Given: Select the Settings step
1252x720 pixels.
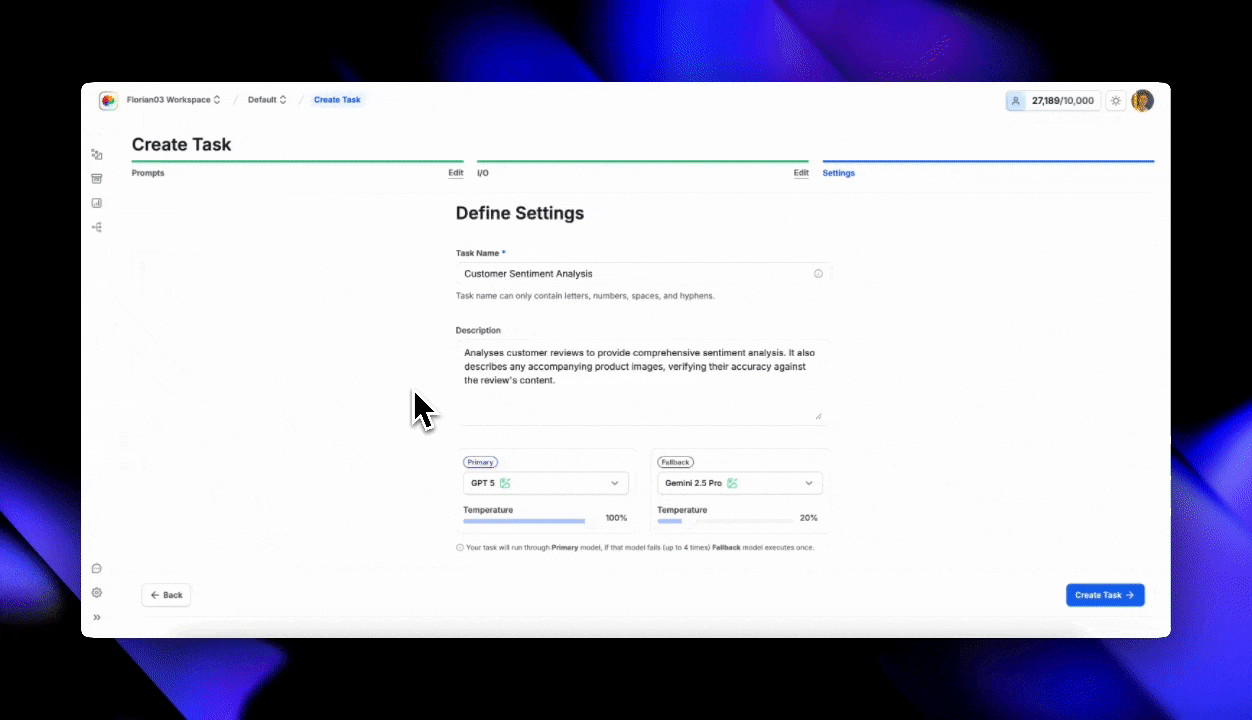Looking at the screenshot, I should (x=839, y=173).
